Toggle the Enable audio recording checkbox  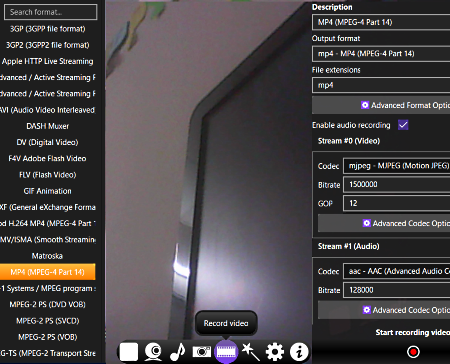coord(403,125)
